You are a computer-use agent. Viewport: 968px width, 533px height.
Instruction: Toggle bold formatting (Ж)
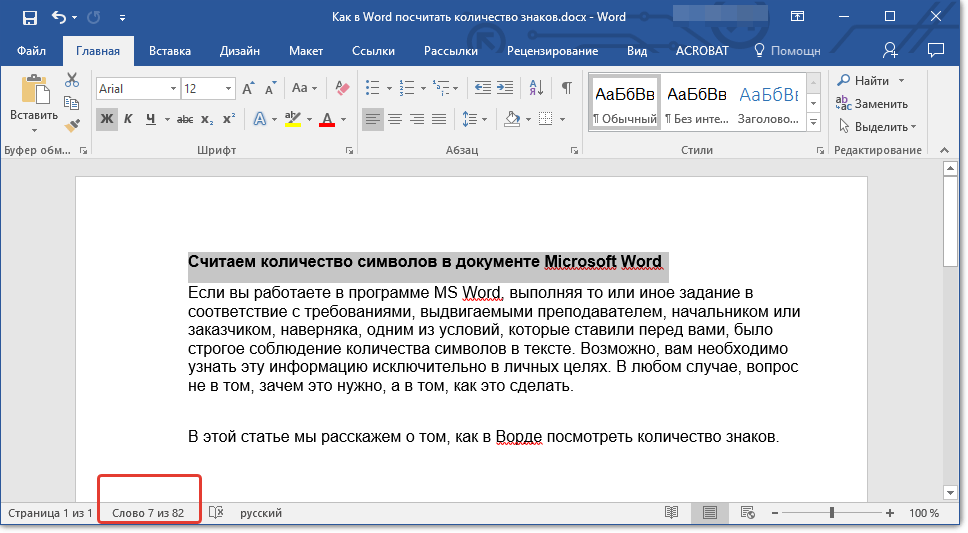click(107, 120)
